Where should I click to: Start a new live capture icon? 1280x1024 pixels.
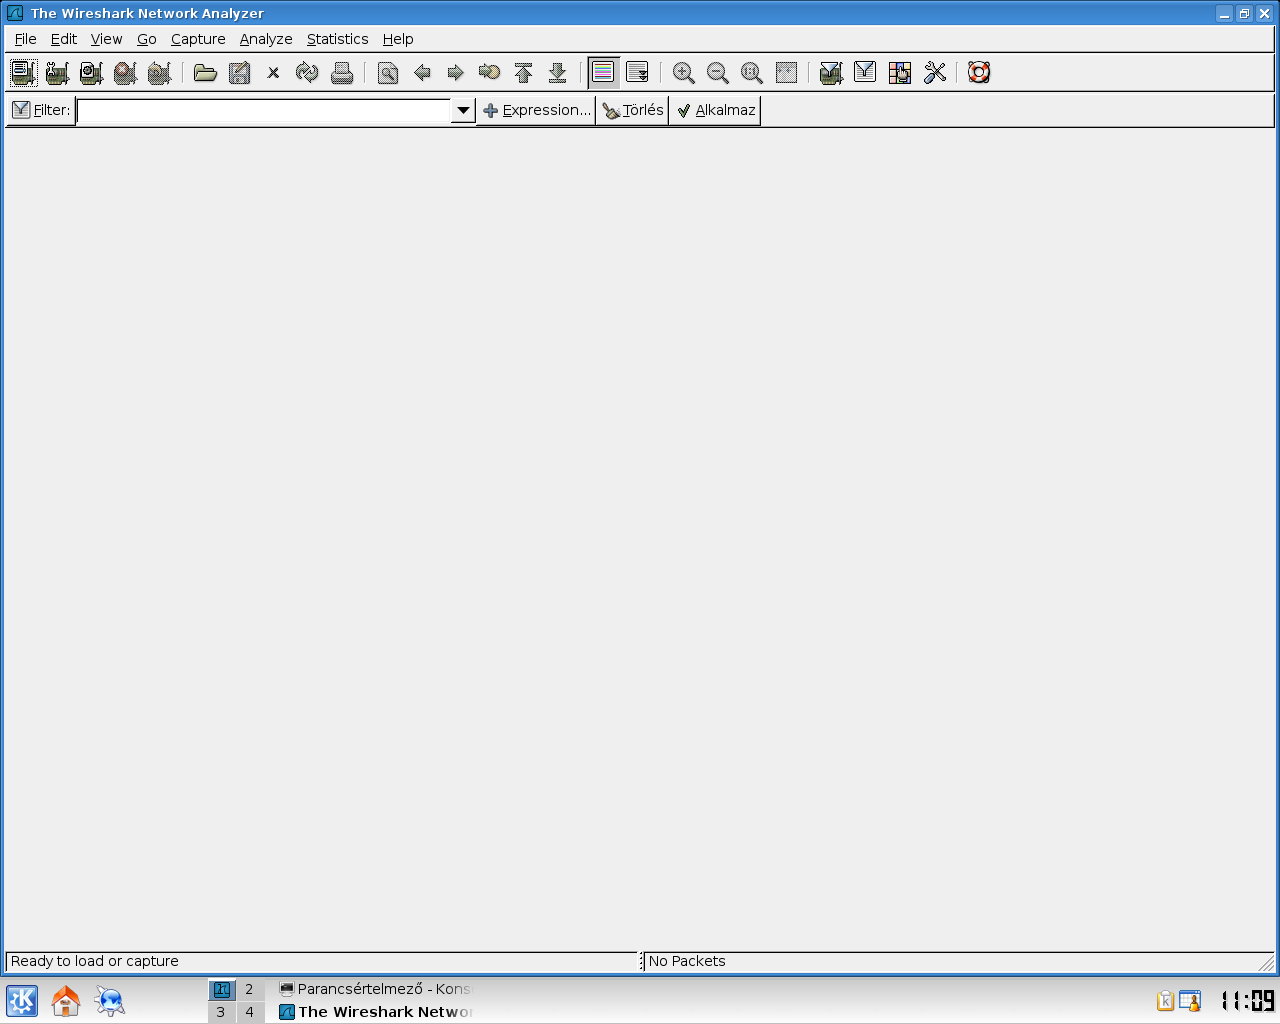[x=91, y=72]
